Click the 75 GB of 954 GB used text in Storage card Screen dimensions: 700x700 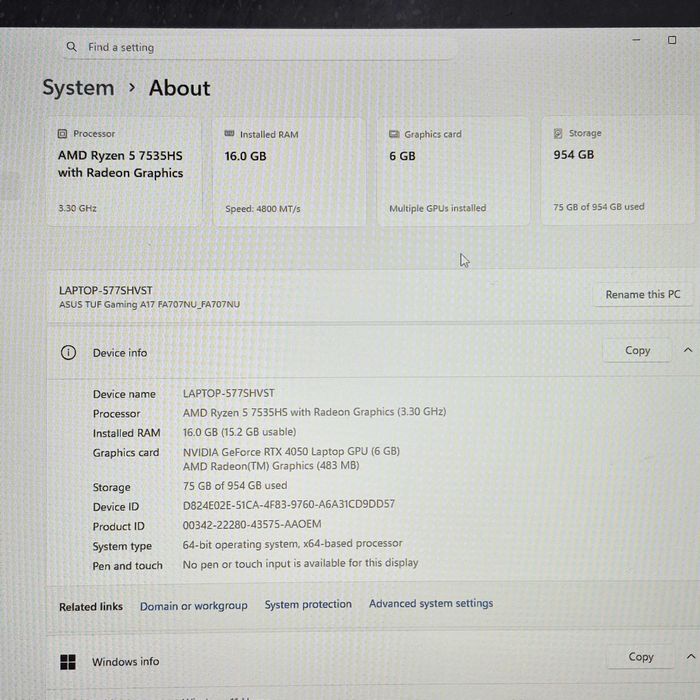pyautogui.click(x=599, y=207)
